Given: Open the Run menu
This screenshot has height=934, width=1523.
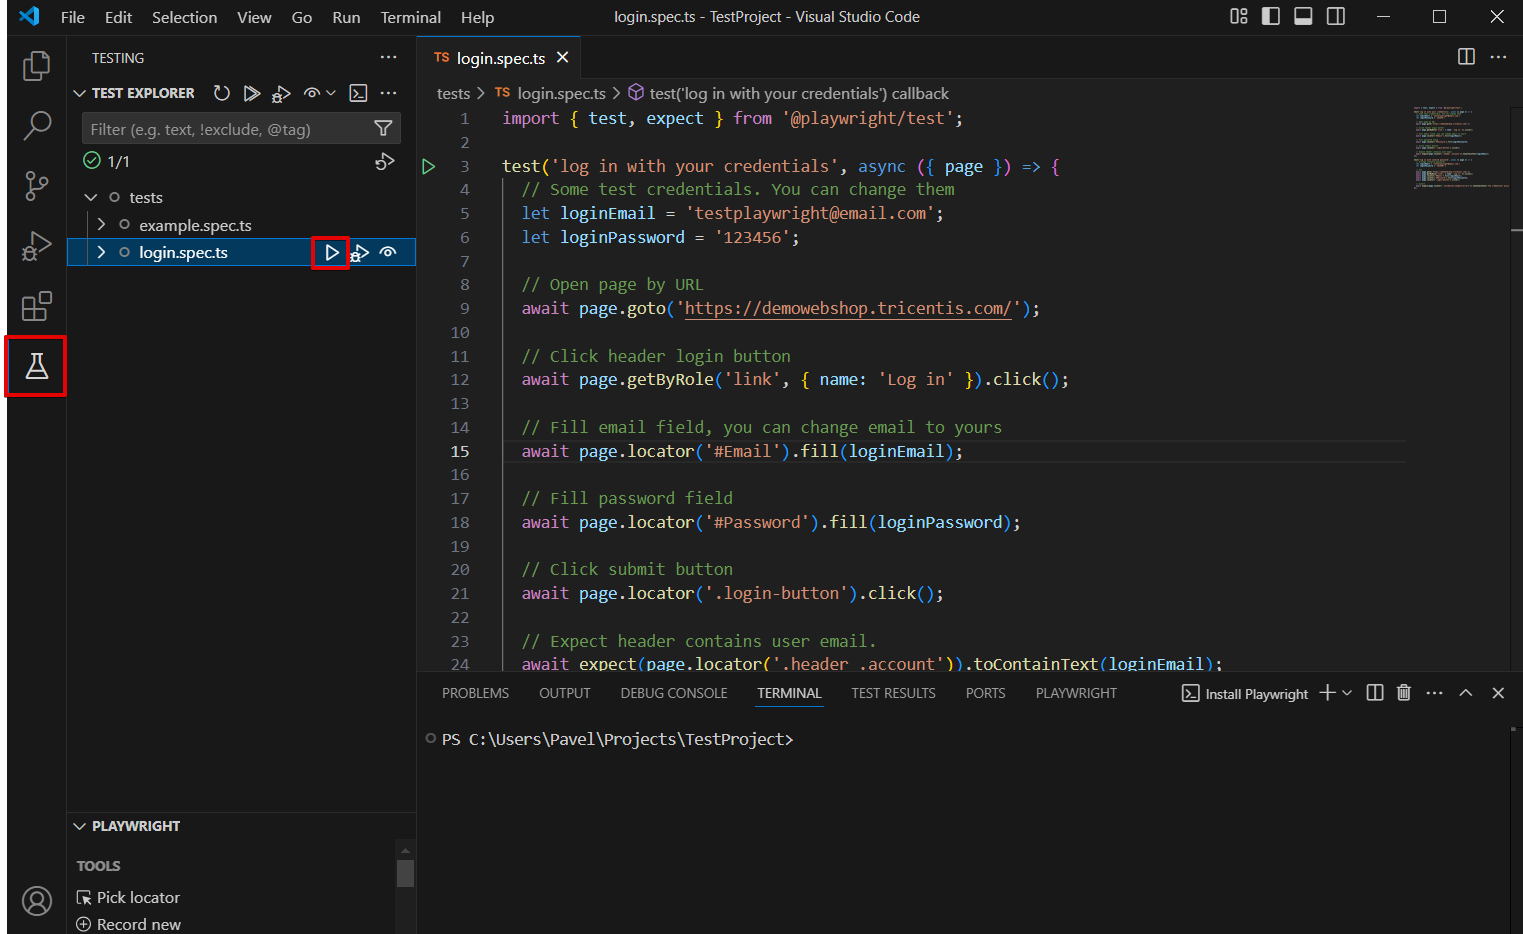Looking at the screenshot, I should pos(346,17).
